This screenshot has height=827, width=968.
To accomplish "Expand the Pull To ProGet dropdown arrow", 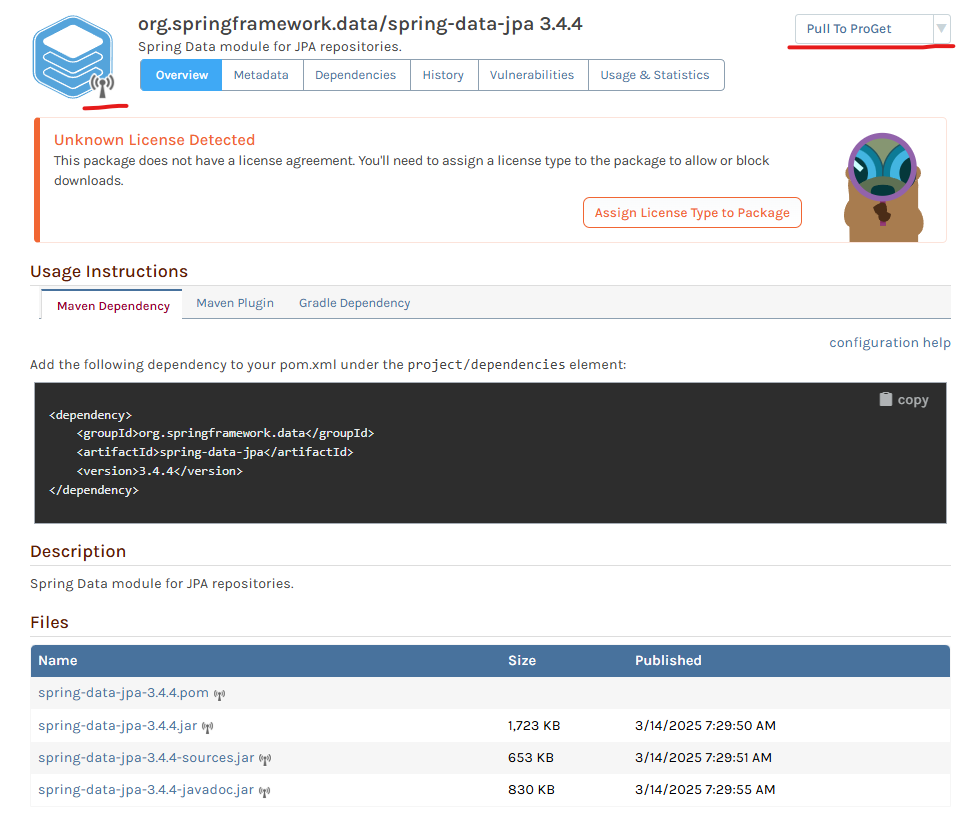I will pos(941,28).
